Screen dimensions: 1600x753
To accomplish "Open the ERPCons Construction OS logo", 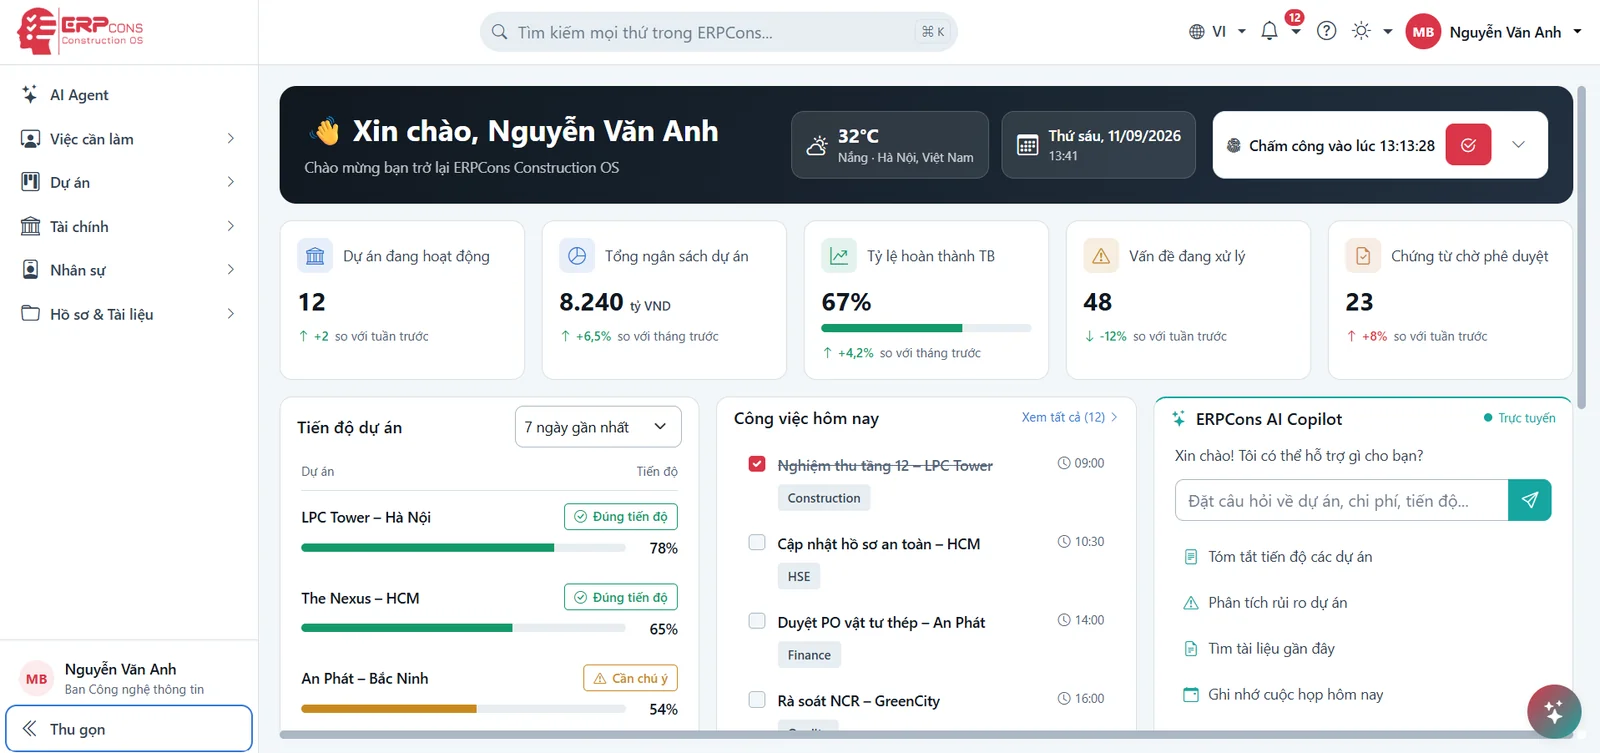I will point(80,31).
